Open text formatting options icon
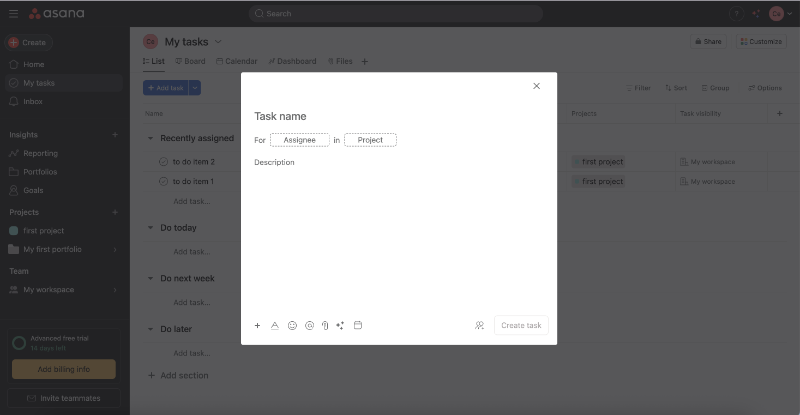Viewport: 800px width, 415px height. click(x=274, y=325)
